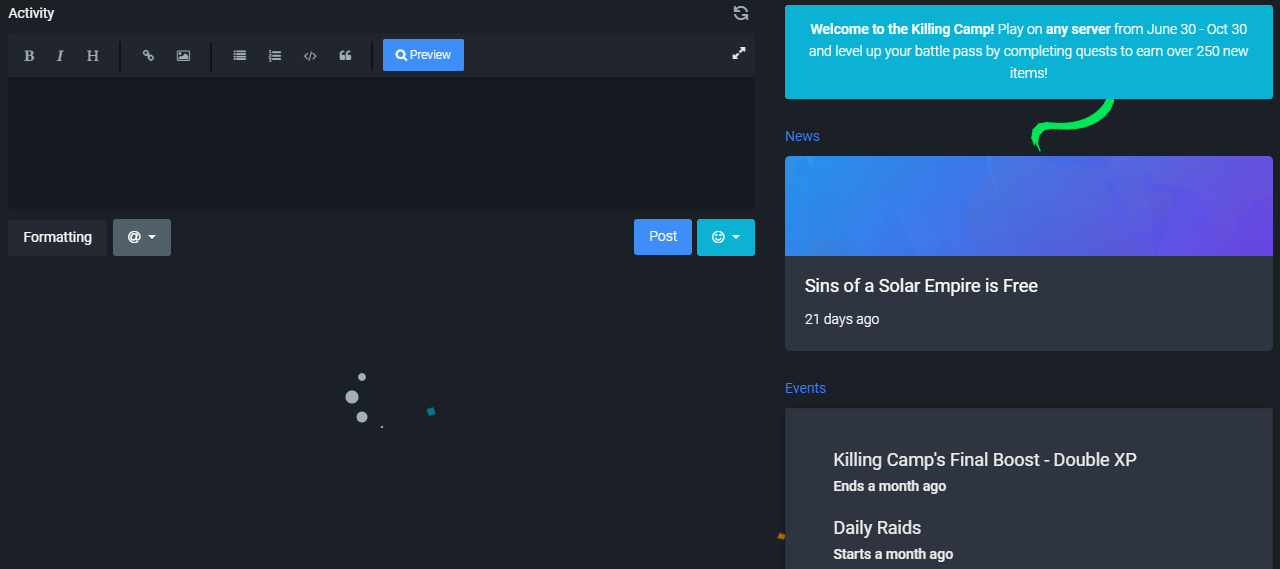View the Daily Raids event
Screen dimensions: 1280x569
(877, 528)
